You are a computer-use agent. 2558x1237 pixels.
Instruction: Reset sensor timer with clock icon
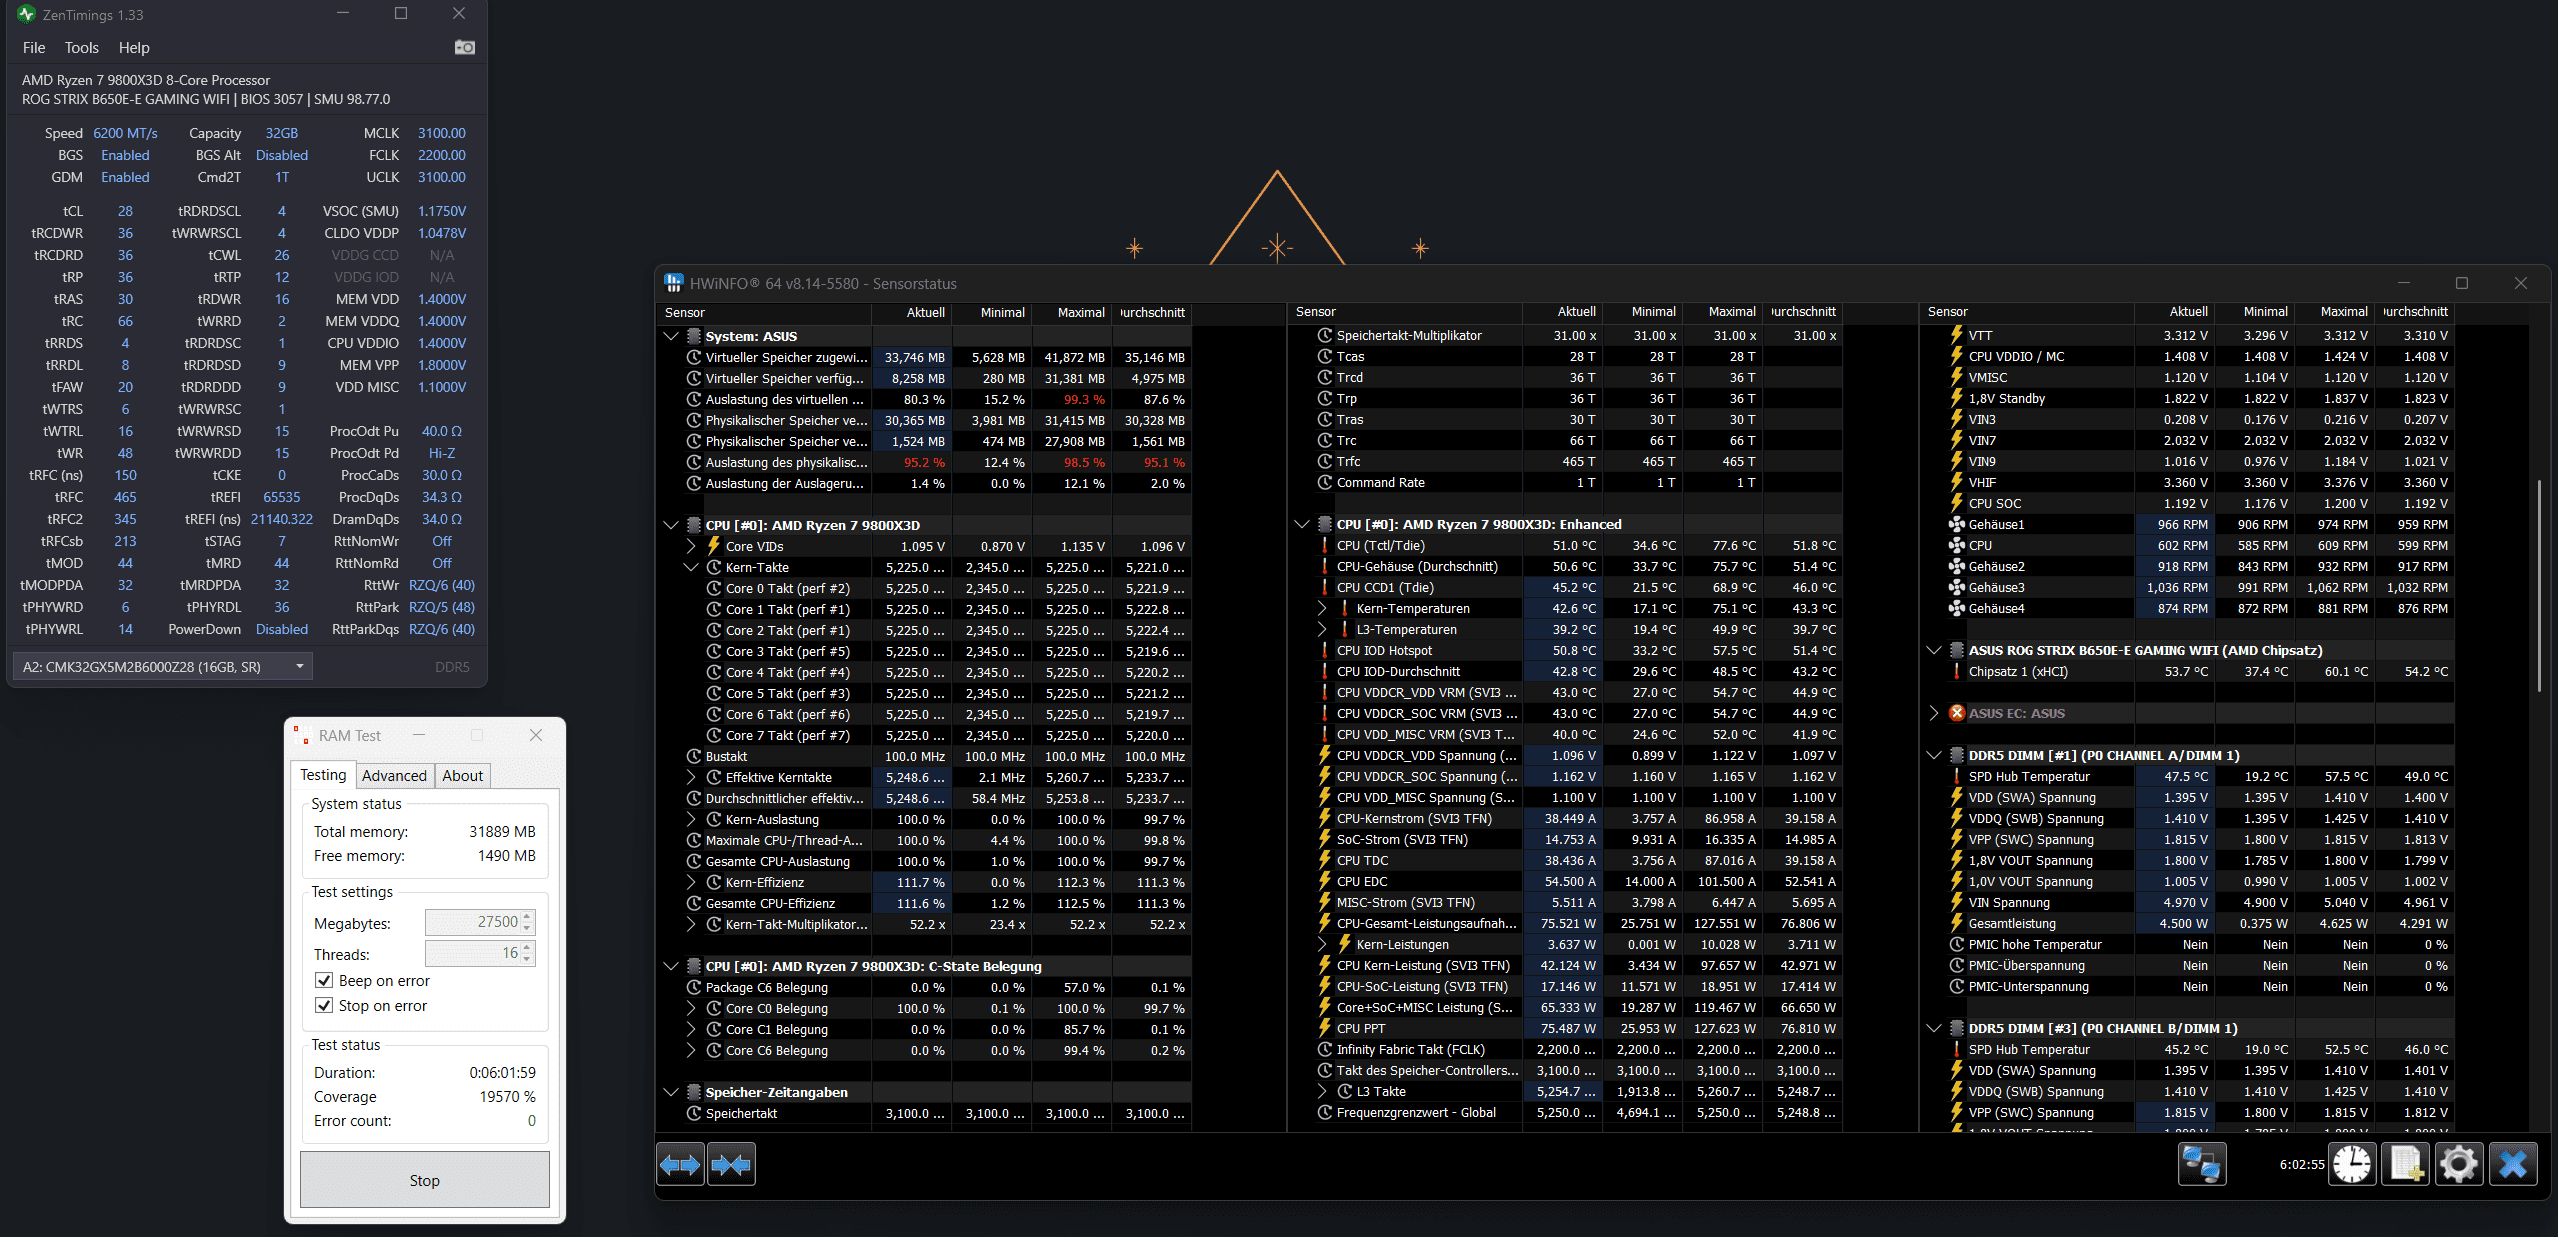click(x=2352, y=1165)
